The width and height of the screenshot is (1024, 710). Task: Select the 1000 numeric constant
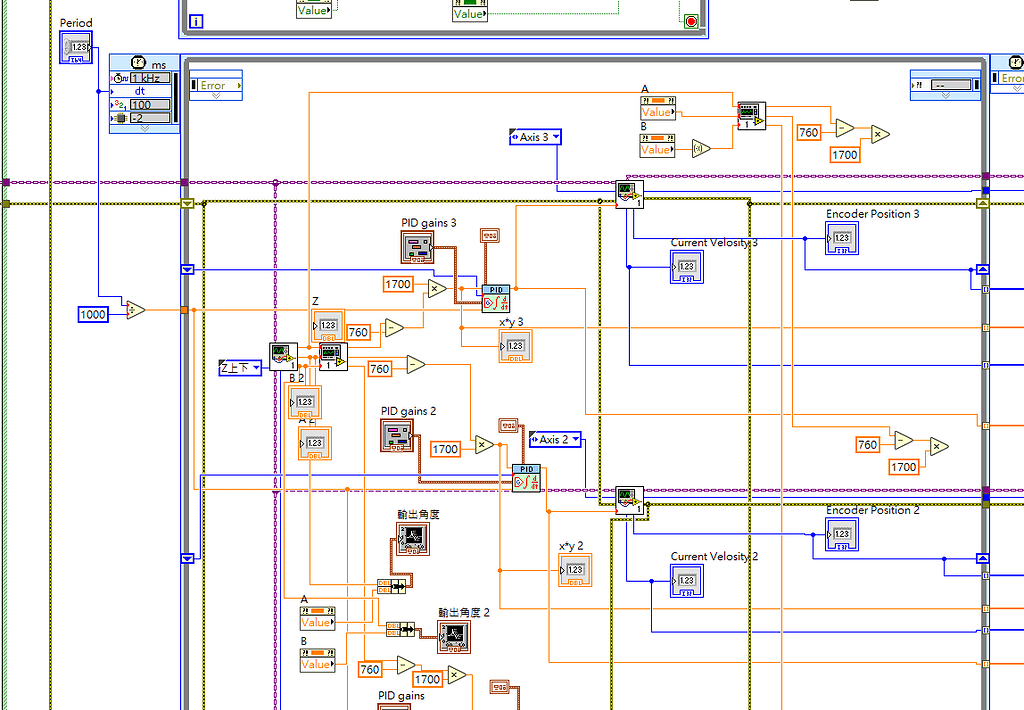93,314
